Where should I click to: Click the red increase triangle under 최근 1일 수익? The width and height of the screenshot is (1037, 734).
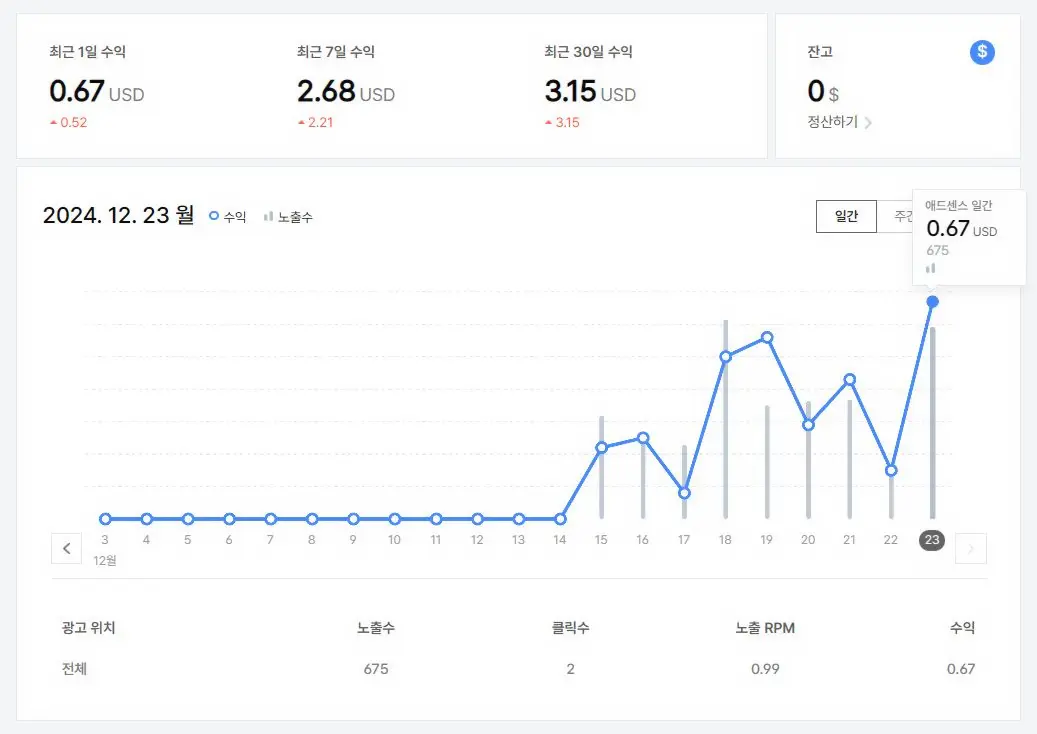(x=53, y=122)
